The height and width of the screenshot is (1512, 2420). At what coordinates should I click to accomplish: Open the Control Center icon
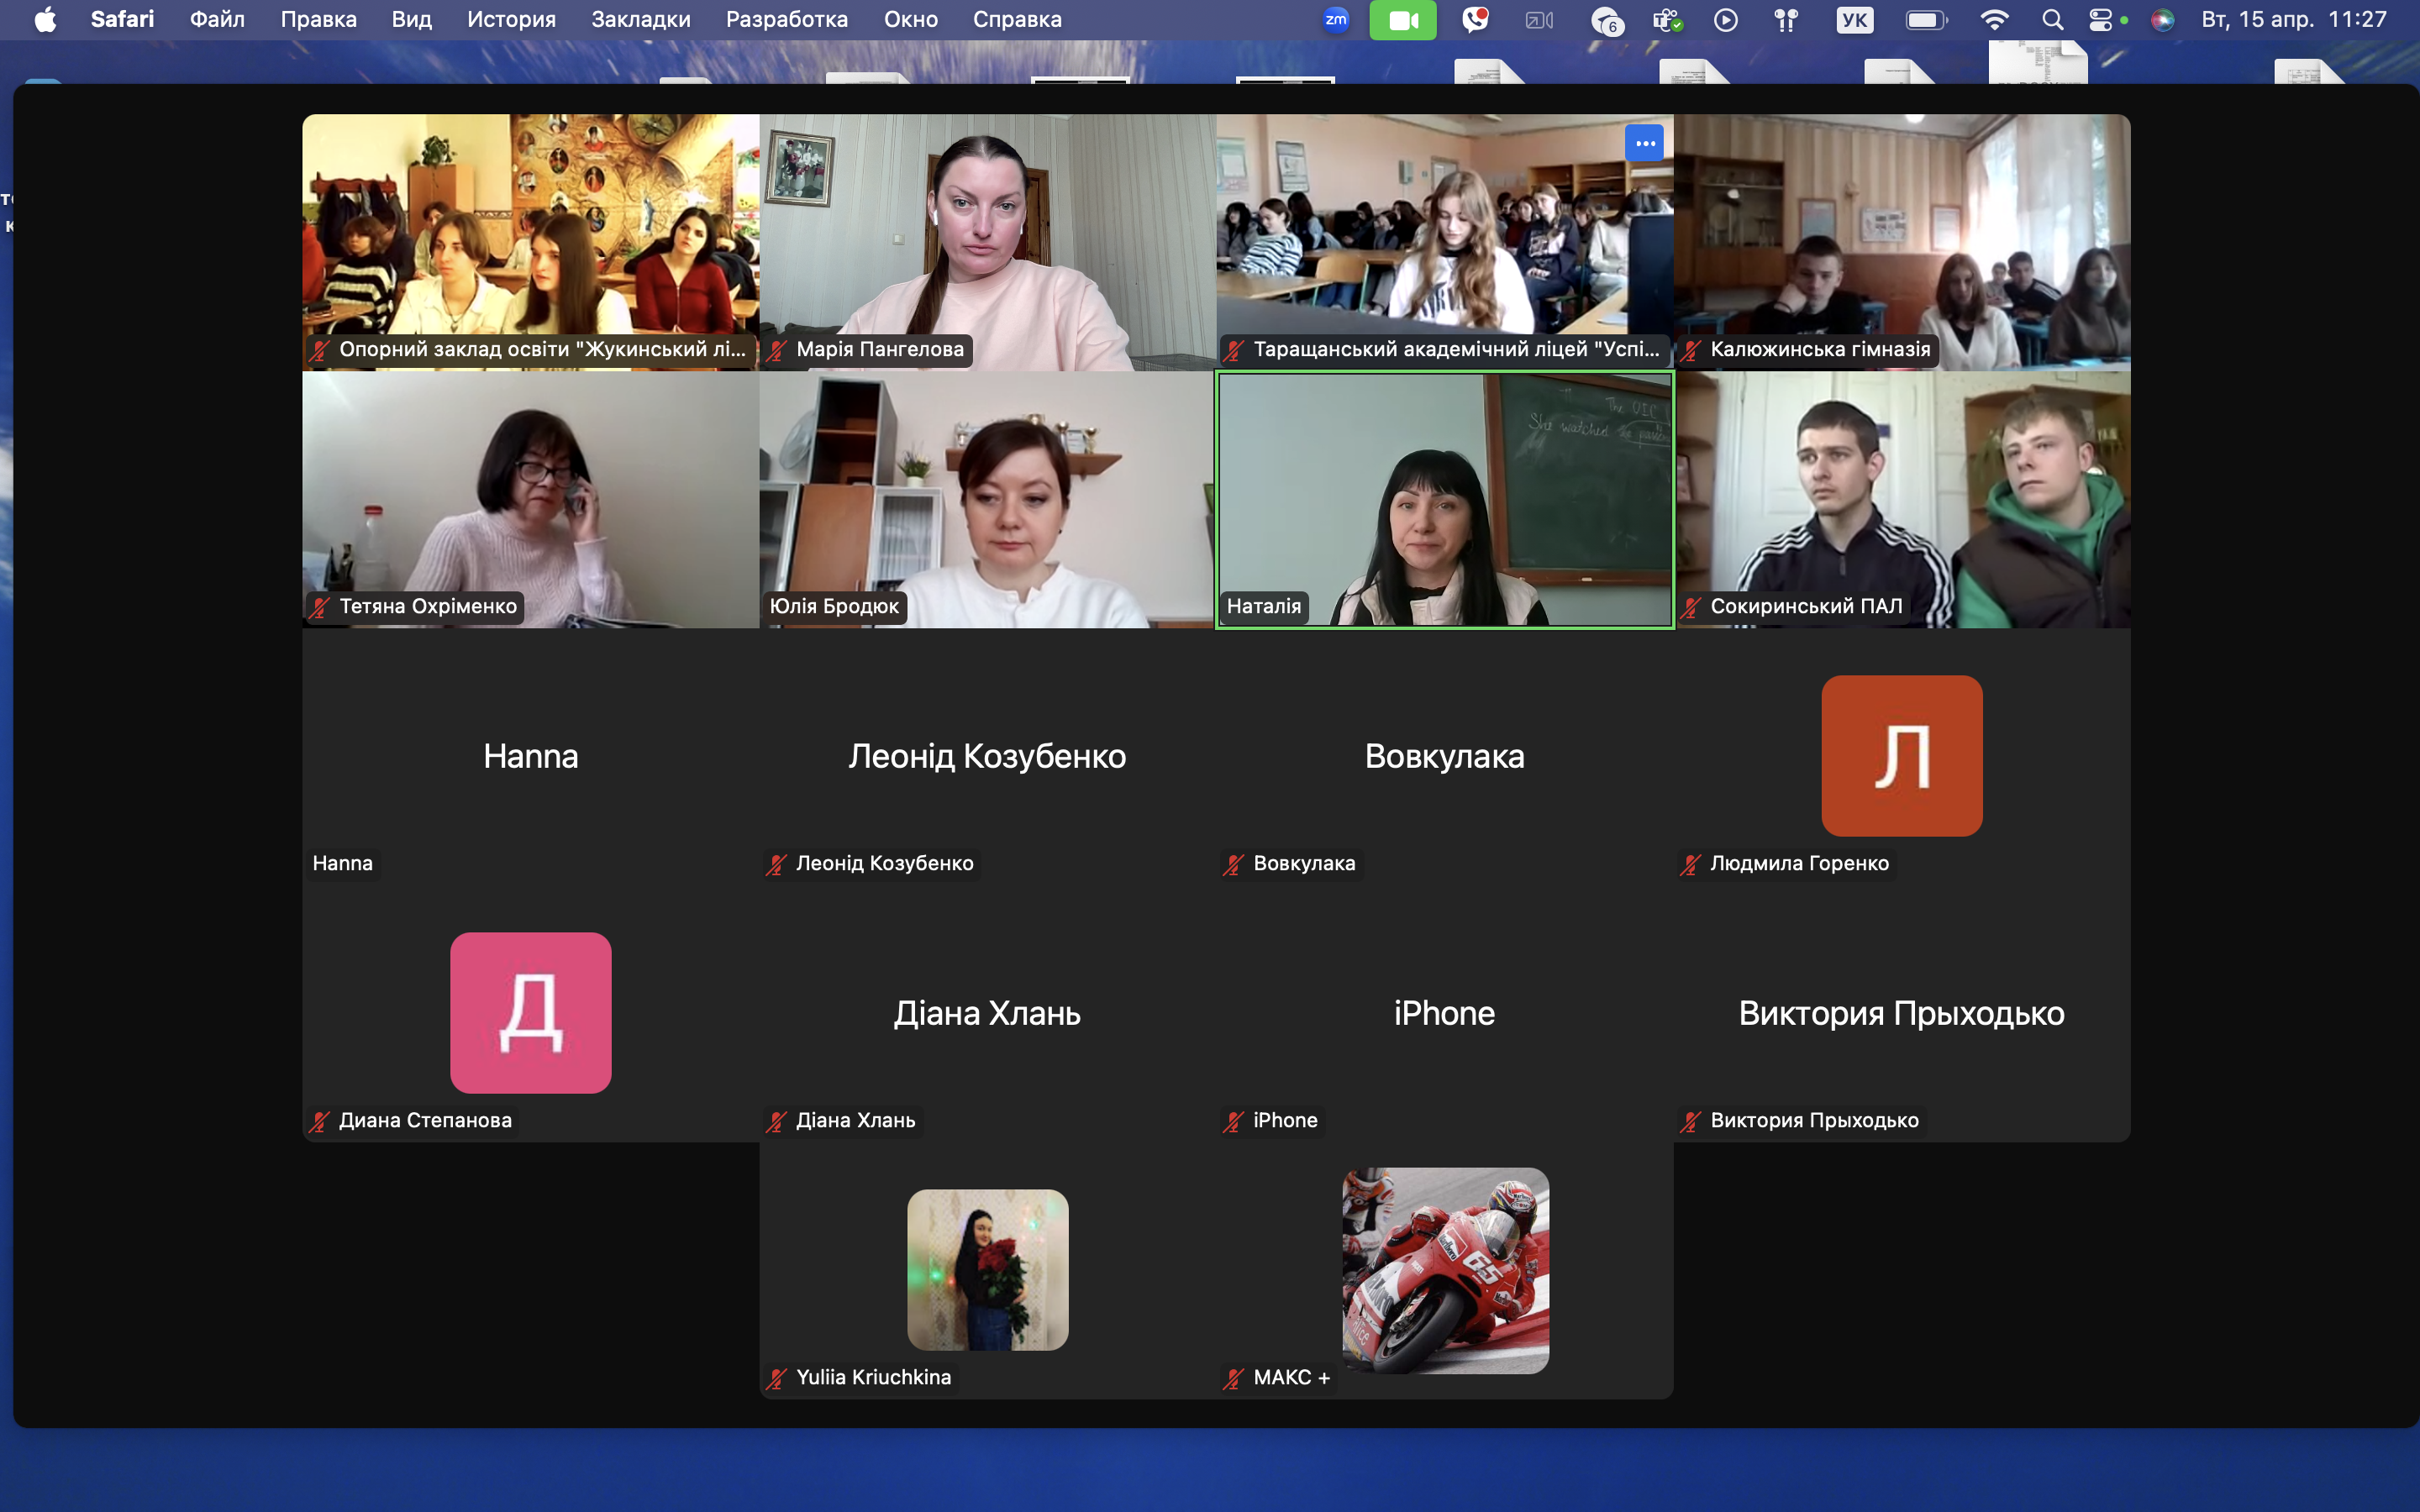pos(2101,20)
